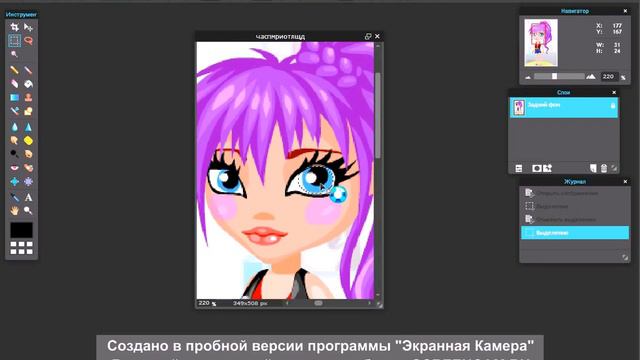Viewport: 640px width, 360px height.
Task: Open layer styles in the Layers panel
Action: click(x=548, y=168)
